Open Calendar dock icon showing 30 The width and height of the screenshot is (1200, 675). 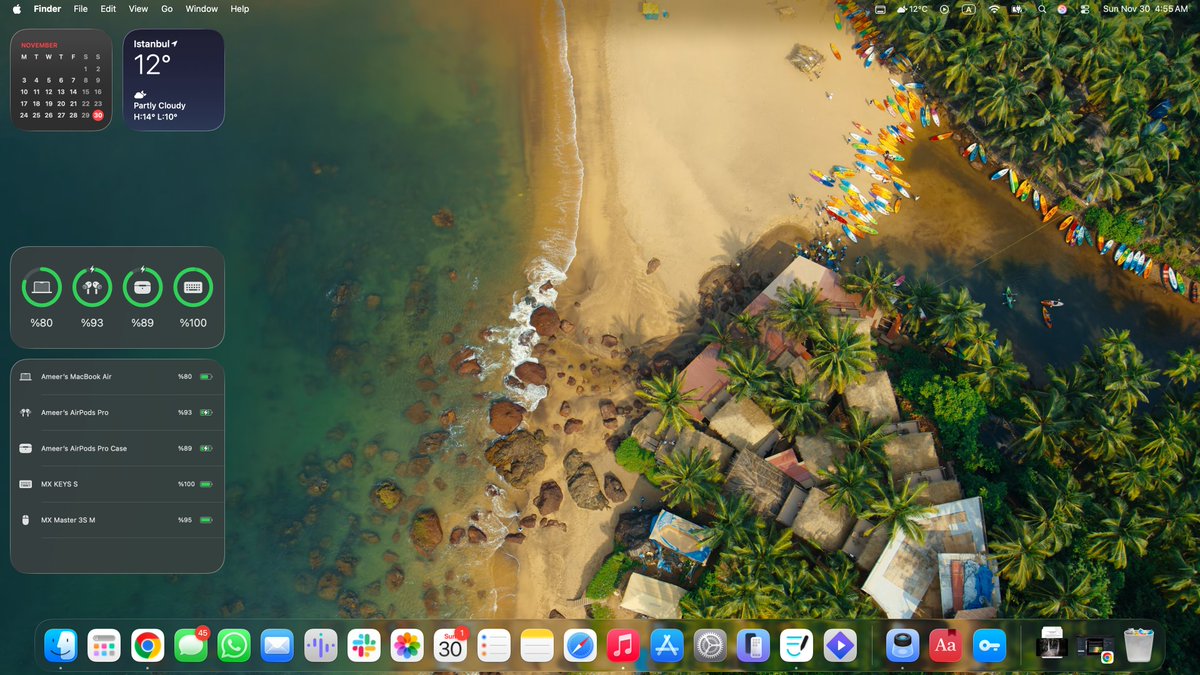(450, 645)
